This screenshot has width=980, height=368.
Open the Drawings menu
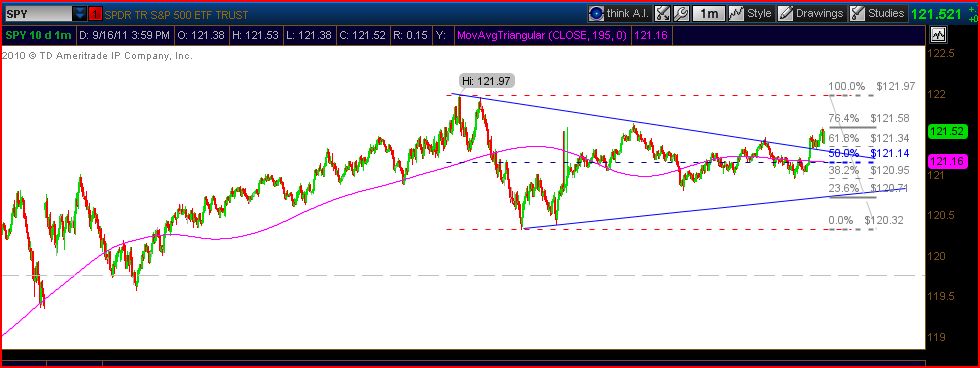(x=820, y=13)
